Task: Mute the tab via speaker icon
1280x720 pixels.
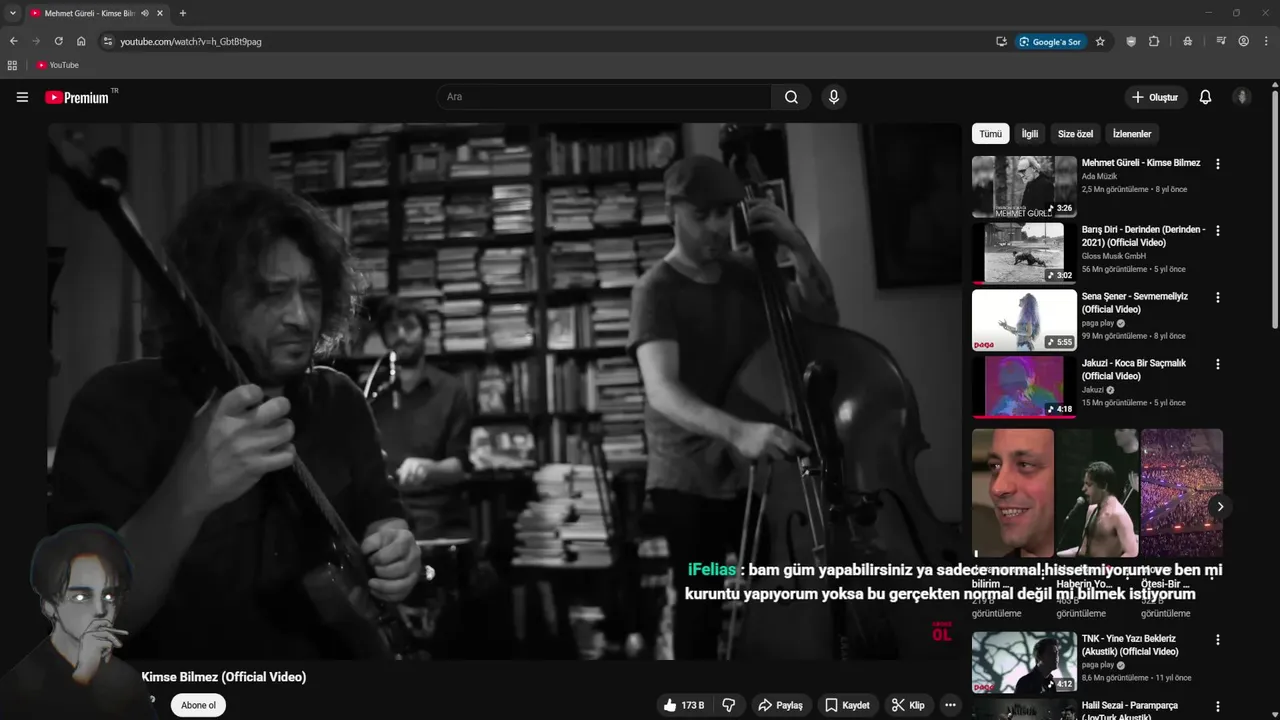Action: [145, 13]
